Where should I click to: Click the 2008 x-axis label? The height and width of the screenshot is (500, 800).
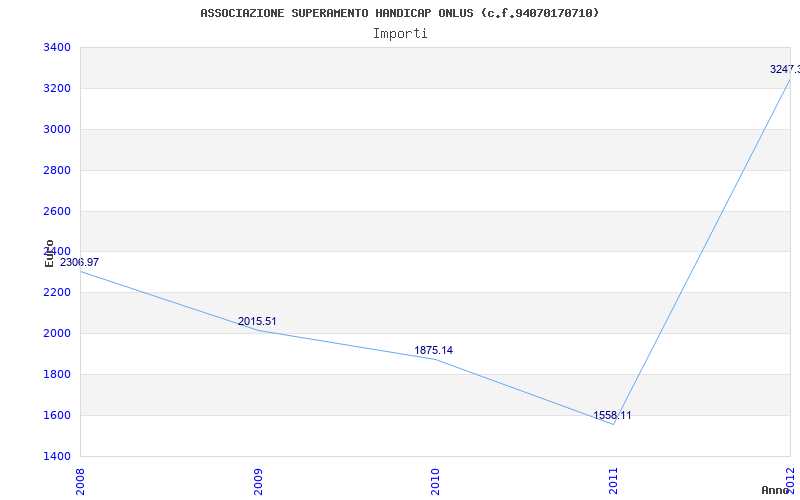(x=81, y=481)
